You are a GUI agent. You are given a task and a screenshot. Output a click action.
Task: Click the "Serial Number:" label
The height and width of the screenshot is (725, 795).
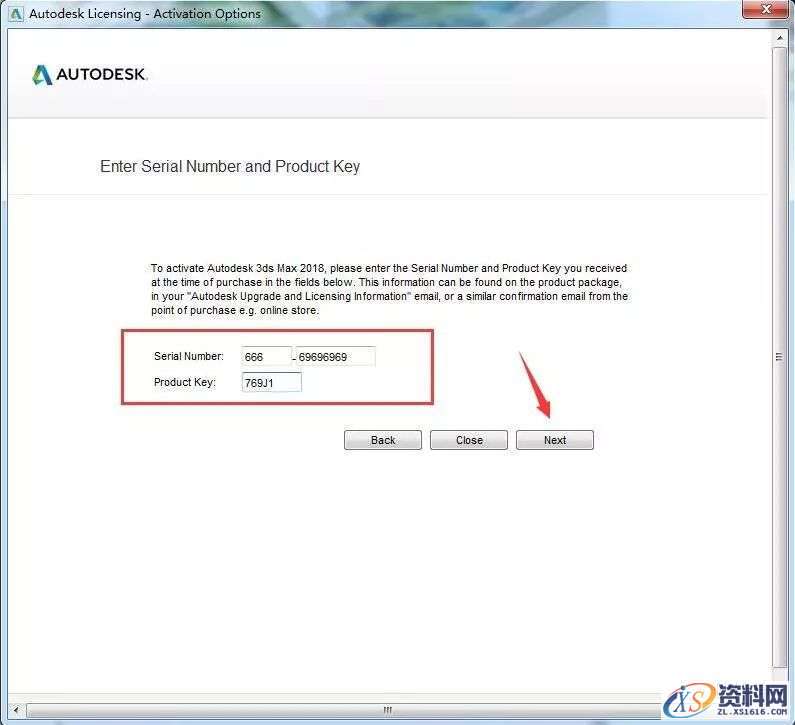189,357
